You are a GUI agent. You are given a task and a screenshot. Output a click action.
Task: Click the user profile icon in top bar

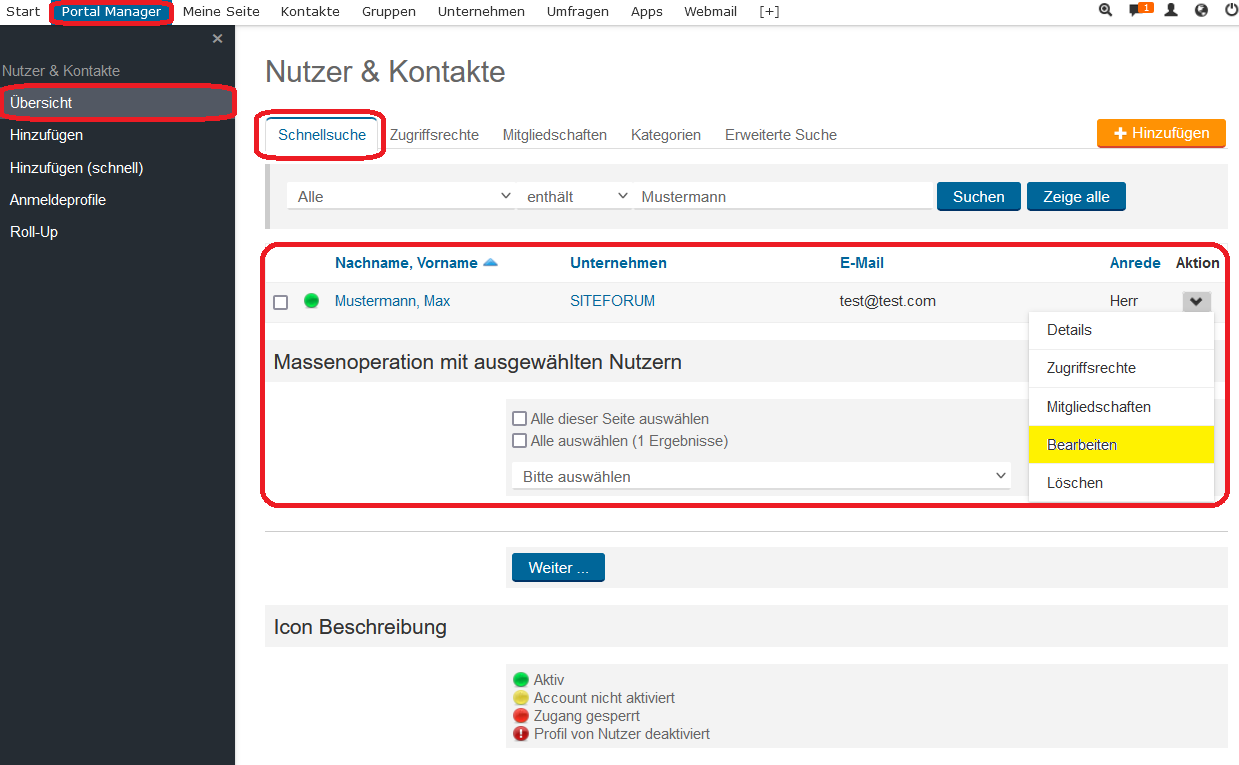point(1171,11)
